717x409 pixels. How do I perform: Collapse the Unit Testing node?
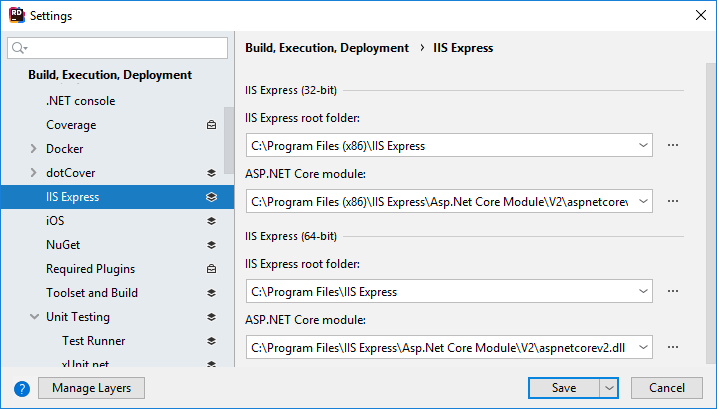(35, 317)
